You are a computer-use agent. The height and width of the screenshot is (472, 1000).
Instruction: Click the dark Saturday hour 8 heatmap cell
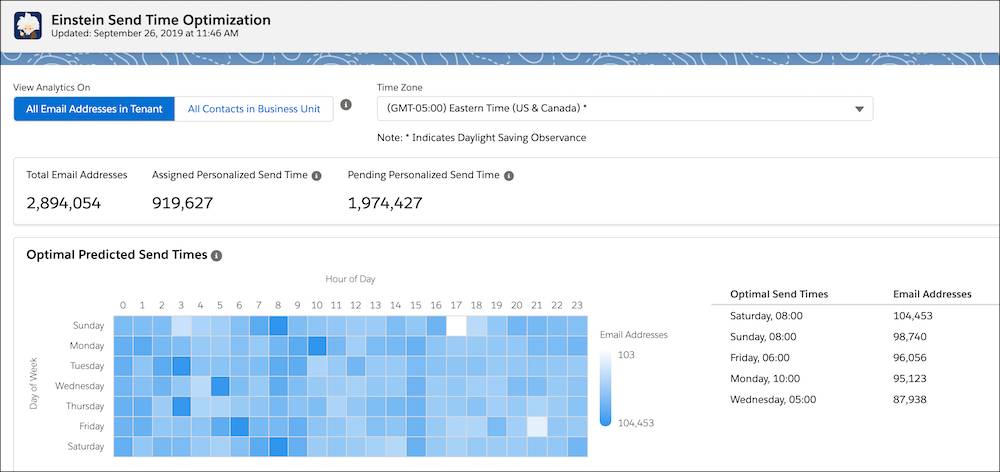(x=278, y=446)
